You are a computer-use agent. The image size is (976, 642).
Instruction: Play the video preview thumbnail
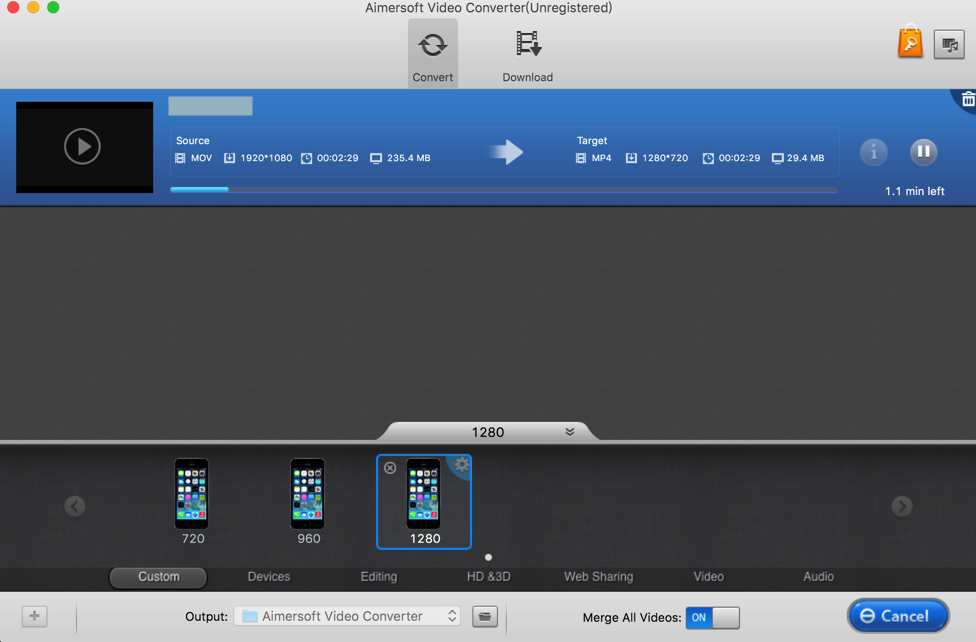tap(84, 147)
